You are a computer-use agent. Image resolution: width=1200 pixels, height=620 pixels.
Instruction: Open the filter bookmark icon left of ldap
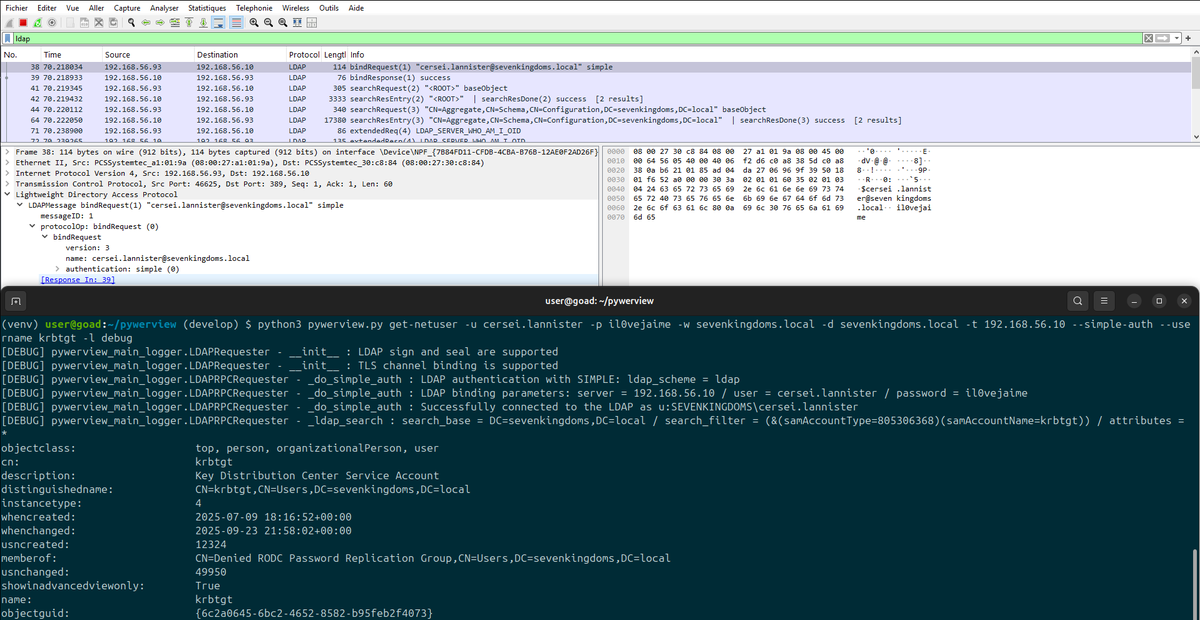tap(8, 38)
